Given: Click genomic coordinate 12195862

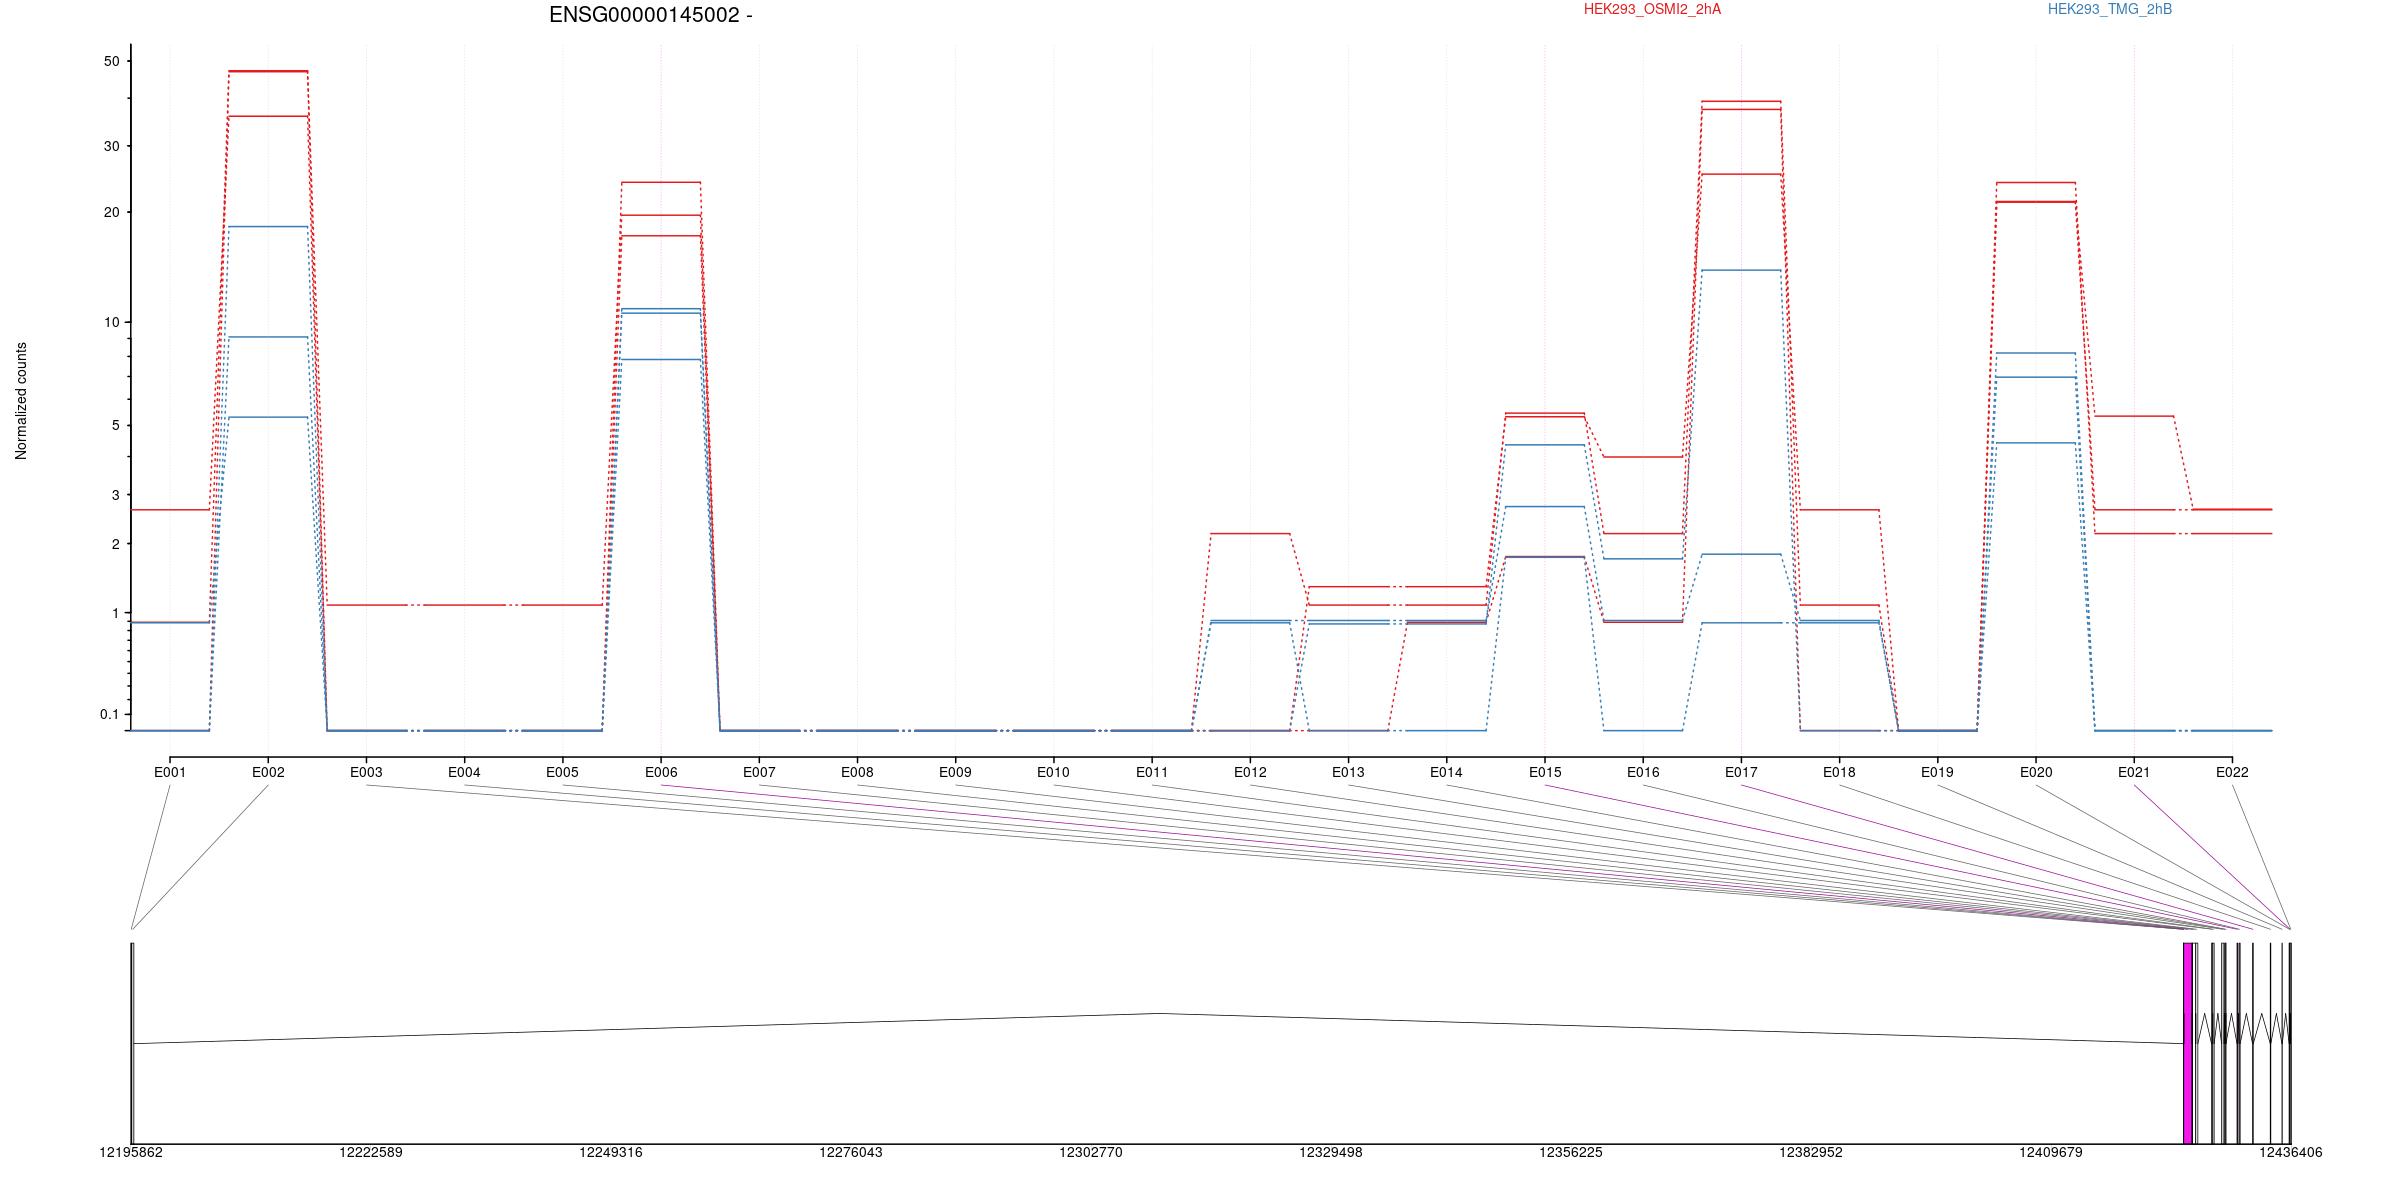Looking at the screenshot, I should click(131, 1152).
